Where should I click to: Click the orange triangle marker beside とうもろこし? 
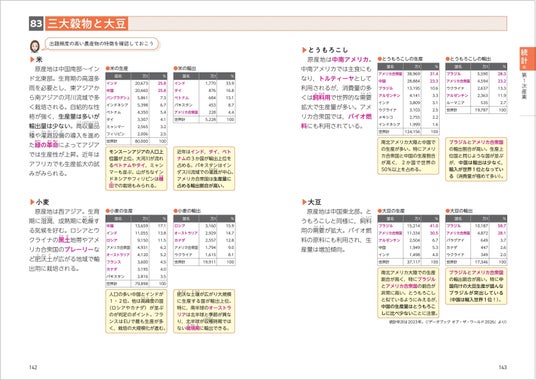304,50
